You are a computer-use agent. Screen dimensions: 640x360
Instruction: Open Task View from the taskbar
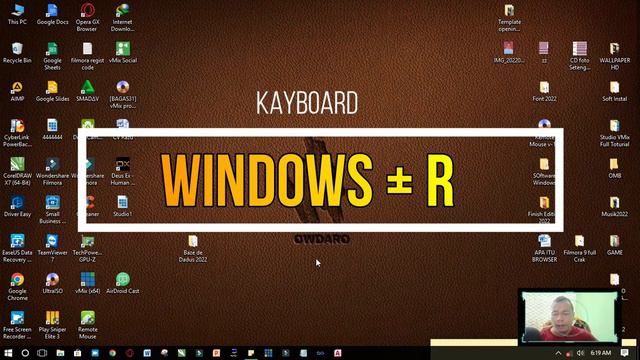(42, 353)
